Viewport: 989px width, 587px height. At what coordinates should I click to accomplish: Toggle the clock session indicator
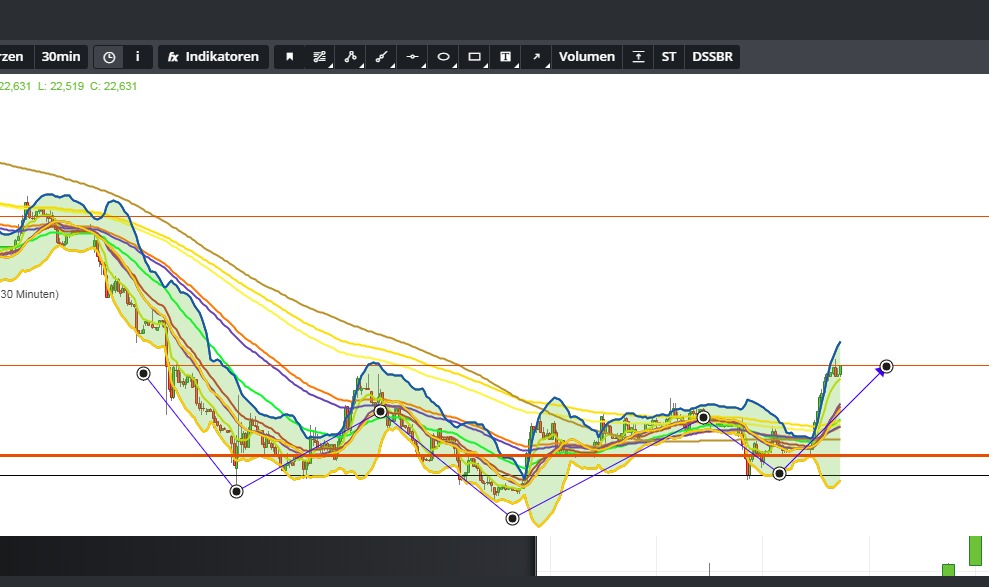point(107,57)
